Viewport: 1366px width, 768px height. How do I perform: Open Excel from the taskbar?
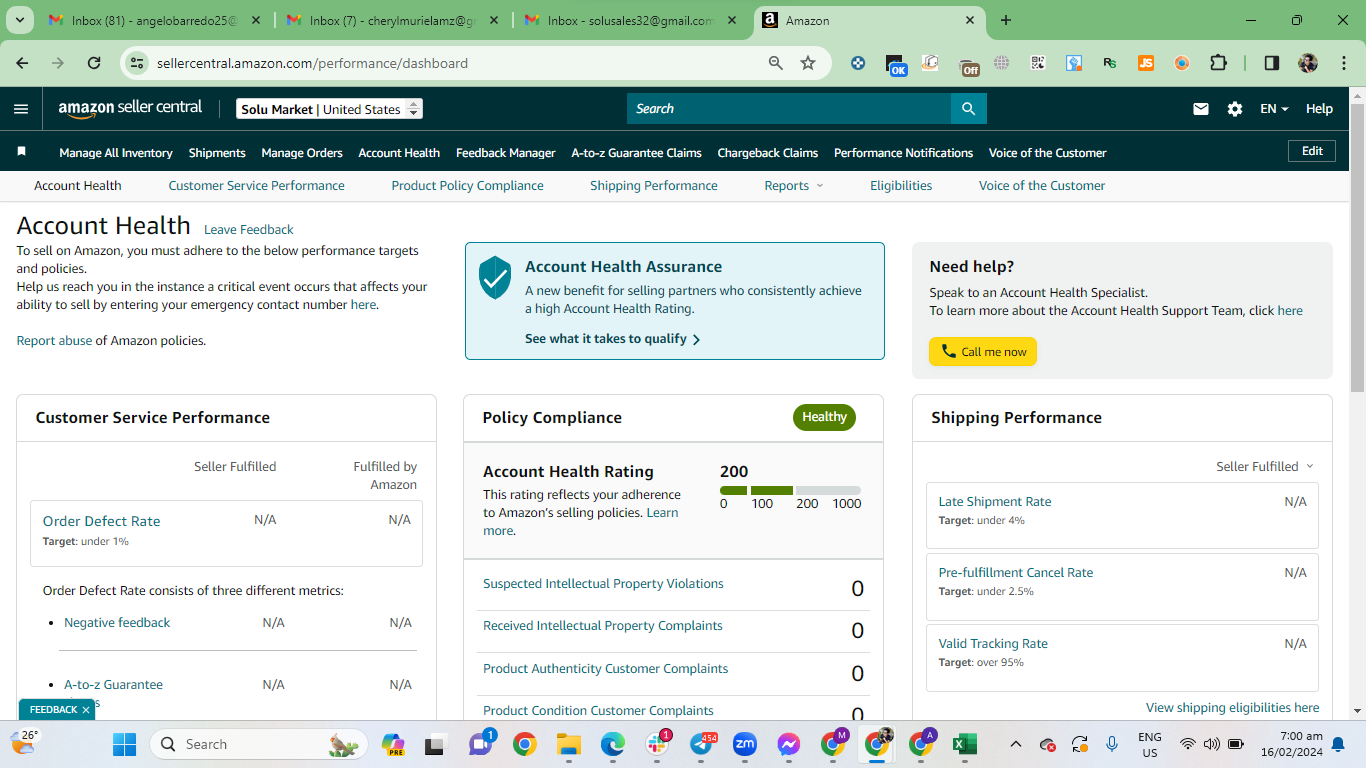click(964, 744)
